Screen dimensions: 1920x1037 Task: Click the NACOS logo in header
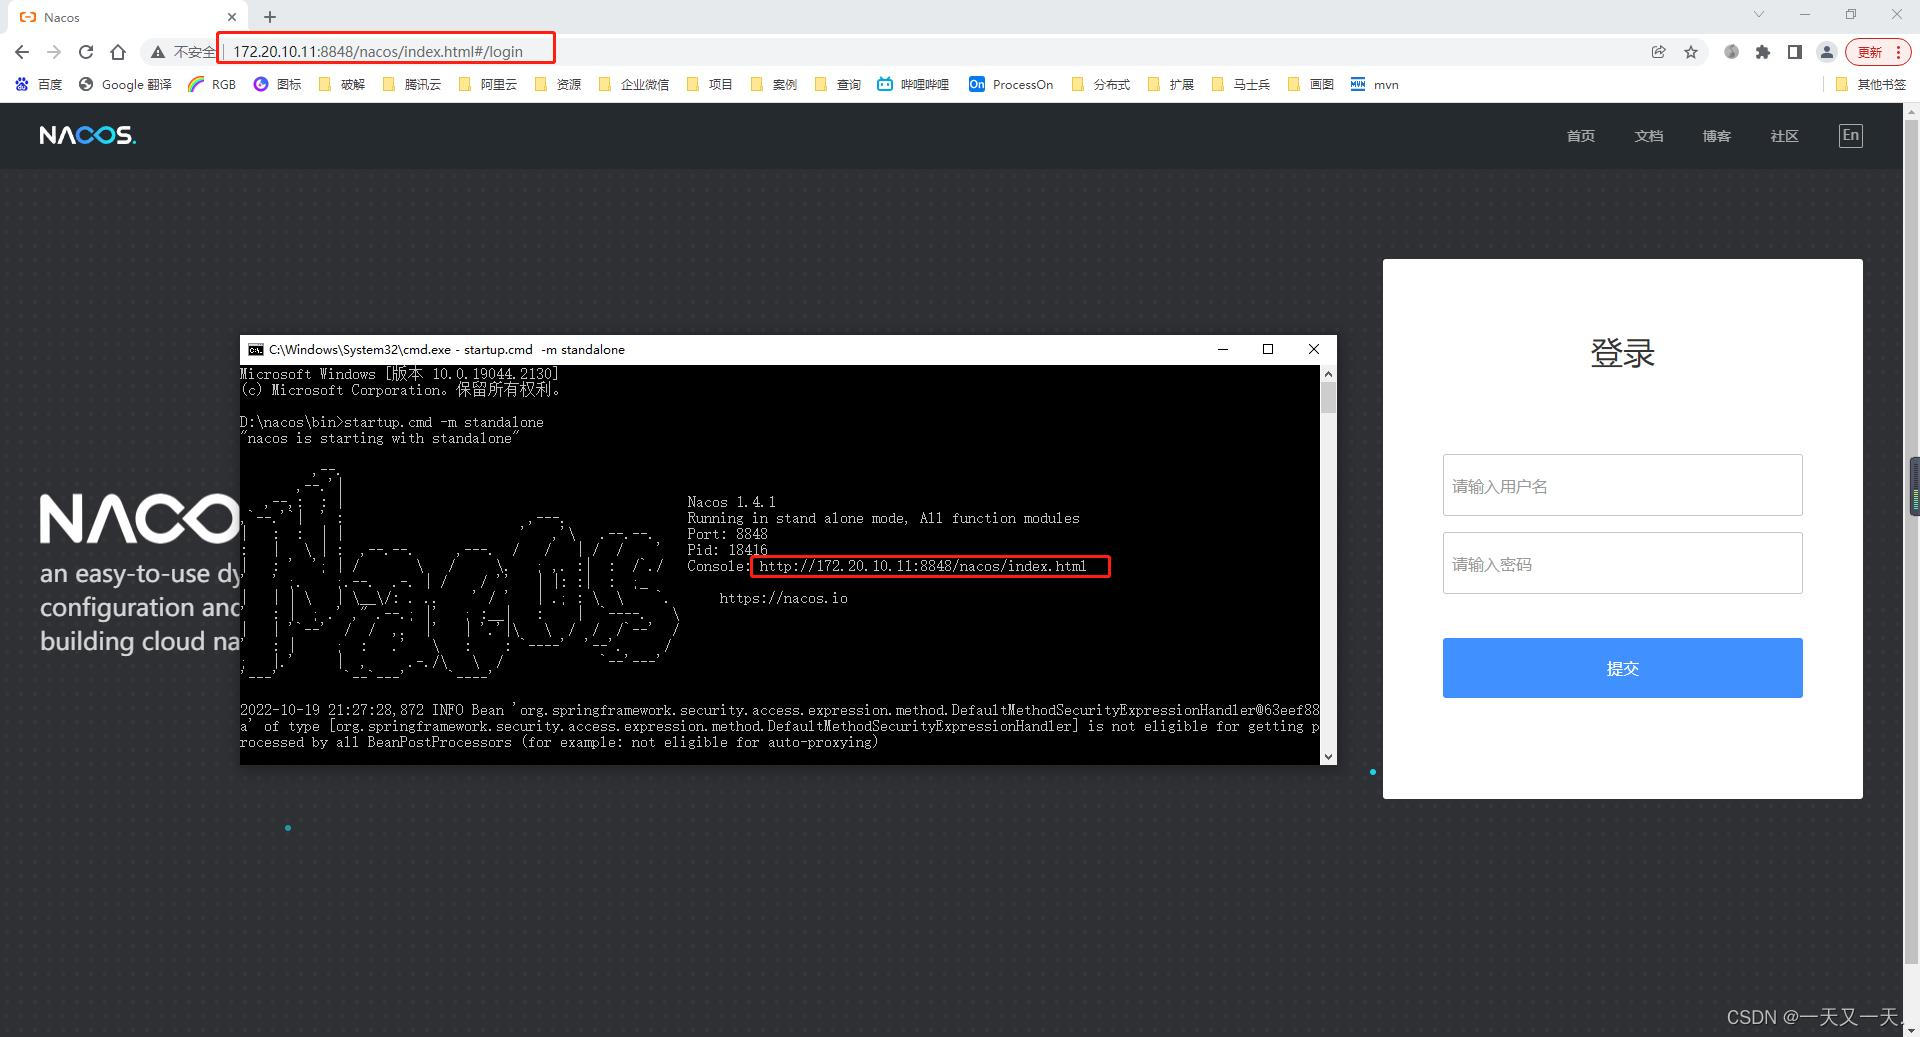(88, 135)
